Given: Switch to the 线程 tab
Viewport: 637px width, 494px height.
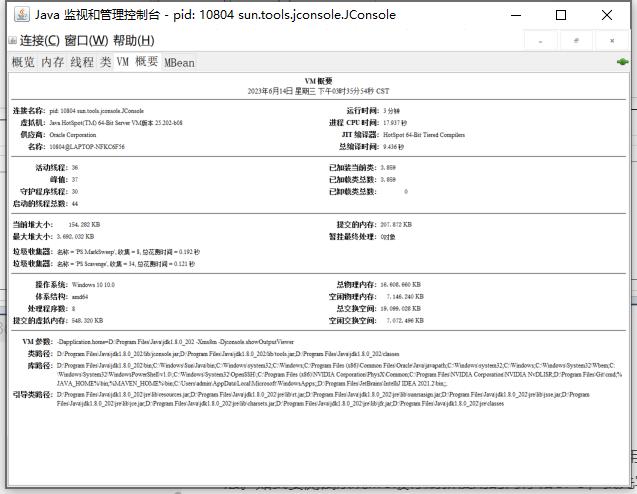Looking at the screenshot, I should pos(82,62).
